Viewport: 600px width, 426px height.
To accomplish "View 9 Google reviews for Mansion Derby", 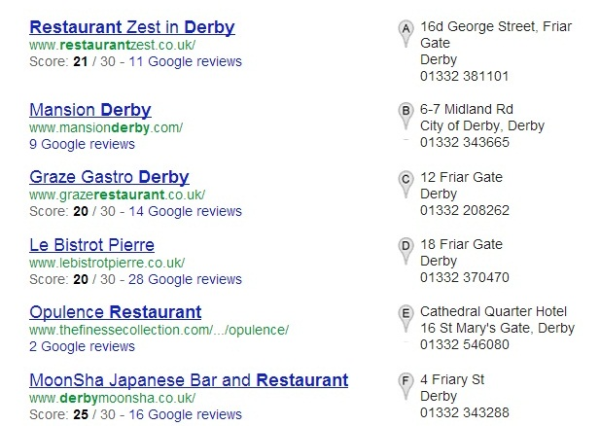I will pyautogui.click(x=82, y=144).
